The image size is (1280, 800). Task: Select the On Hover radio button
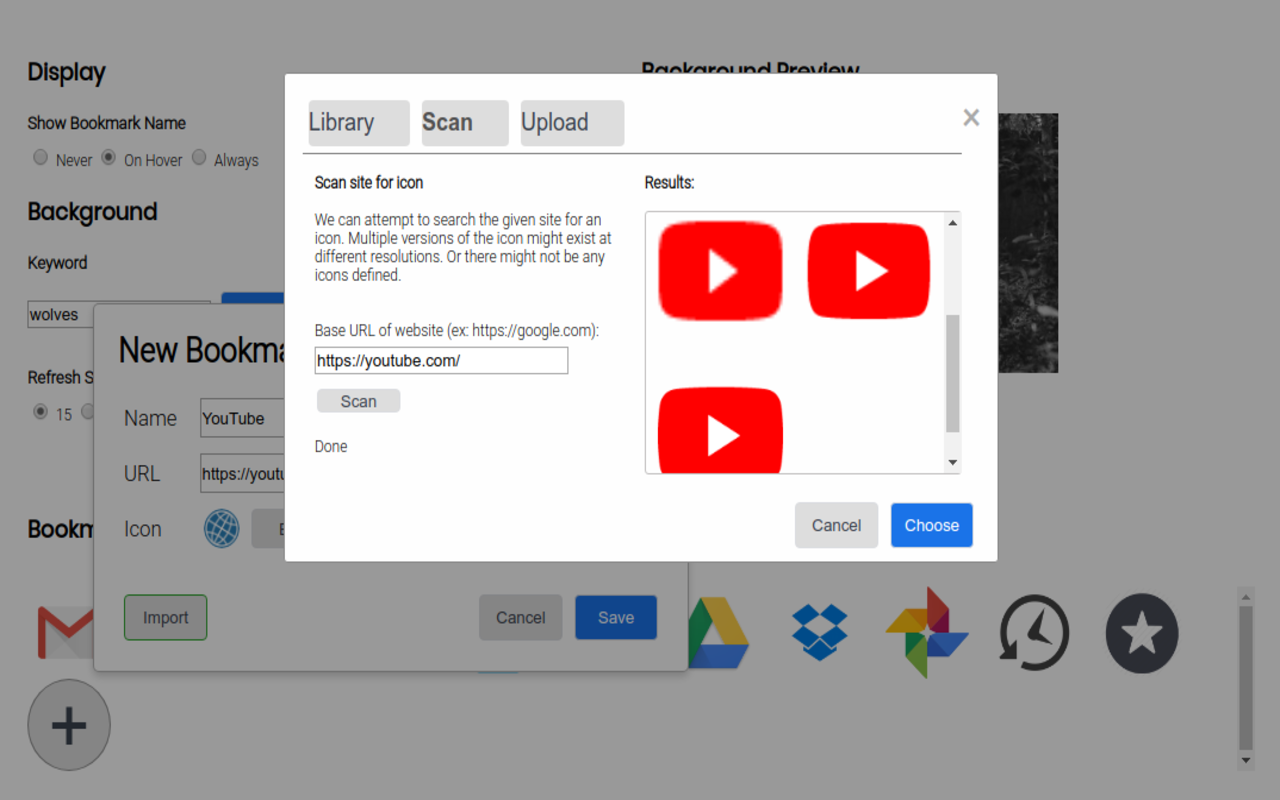point(109,157)
